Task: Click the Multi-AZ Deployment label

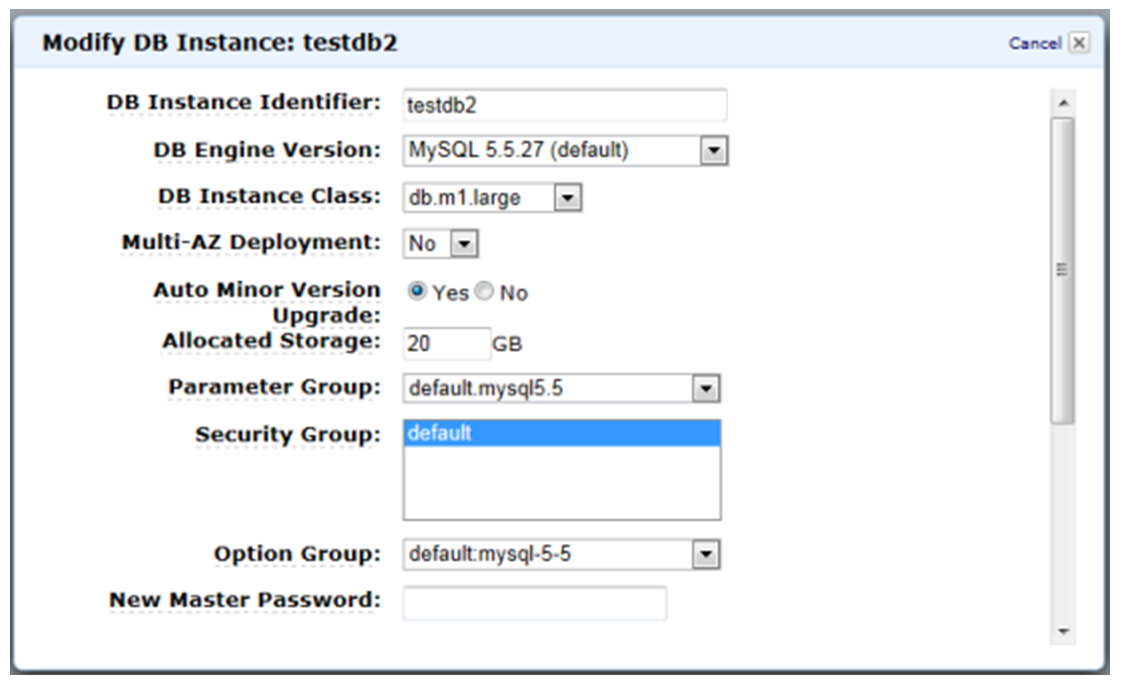Action: click(x=251, y=242)
